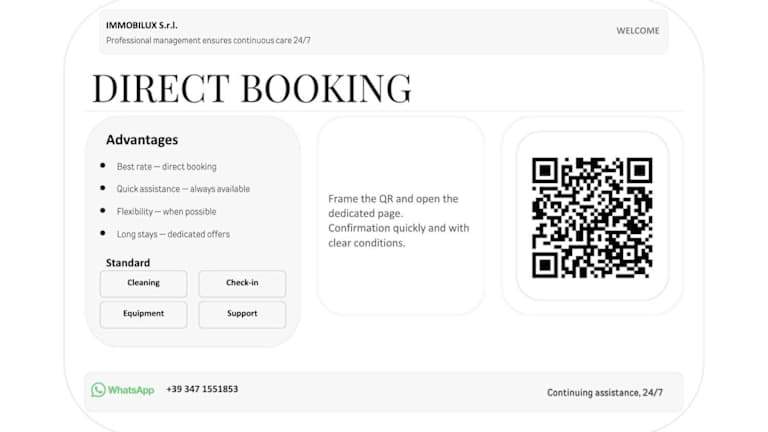The width and height of the screenshot is (768, 432).
Task: Open the Support button
Action: click(242, 314)
